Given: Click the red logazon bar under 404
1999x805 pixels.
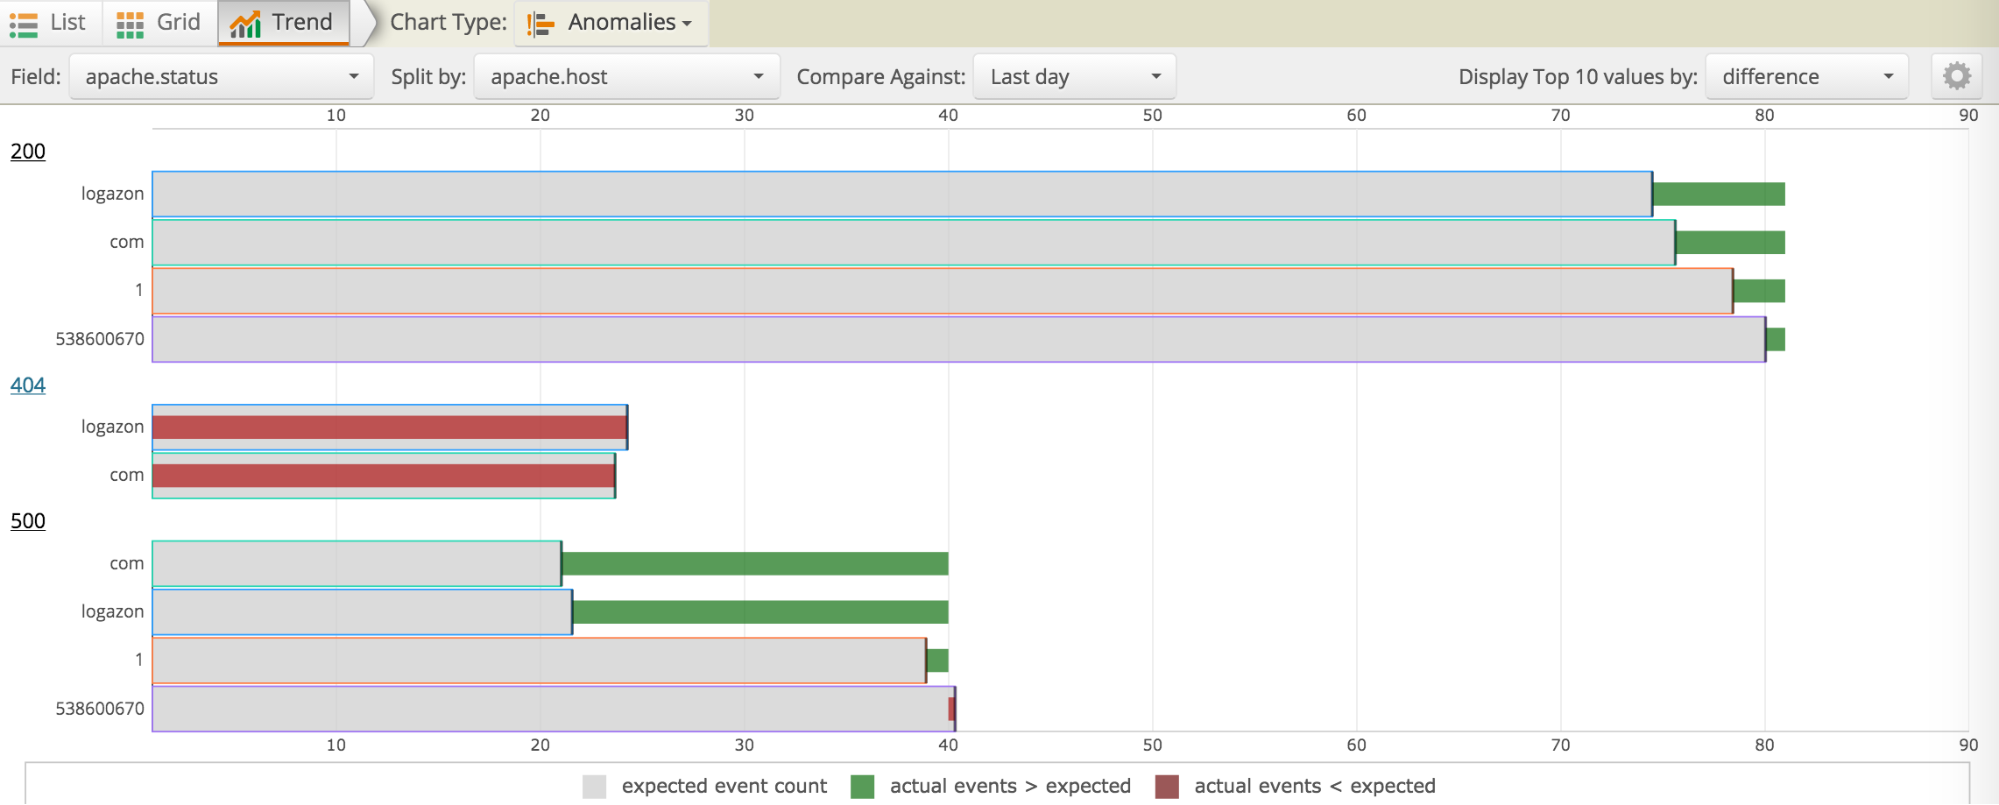Looking at the screenshot, I should coord(389,427).
